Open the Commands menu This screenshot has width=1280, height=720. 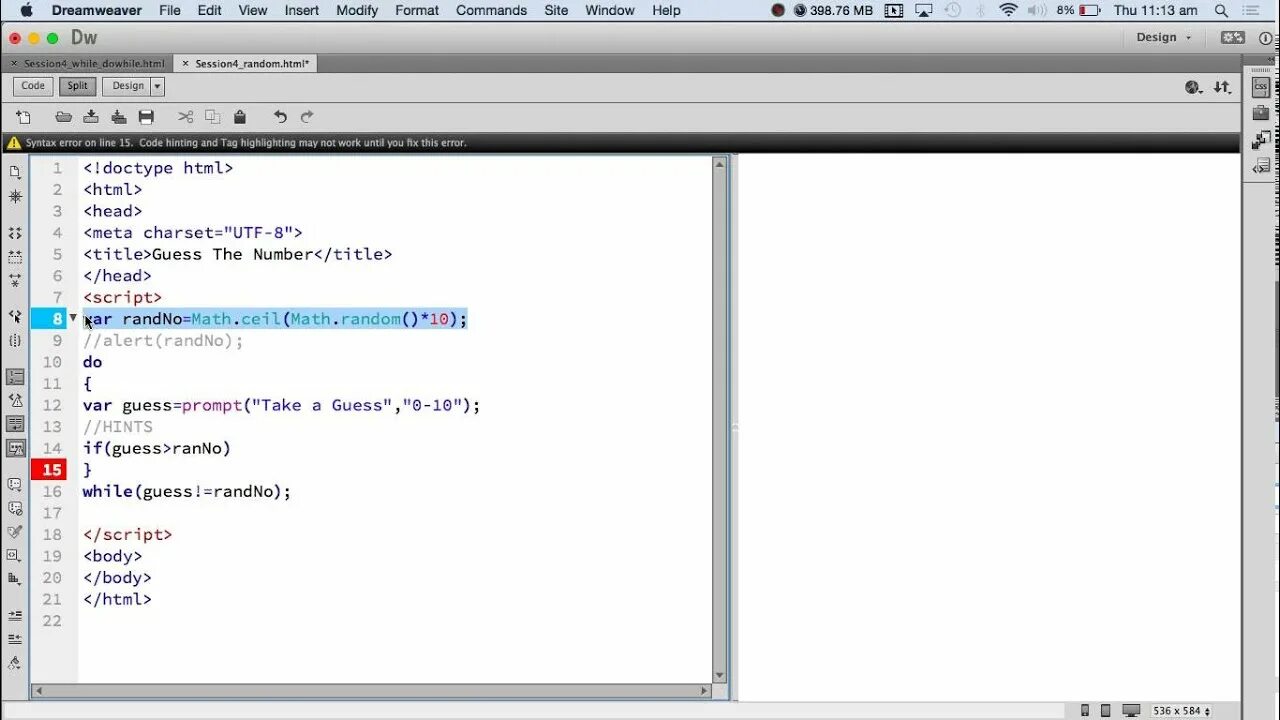click(x=491, y=10)
